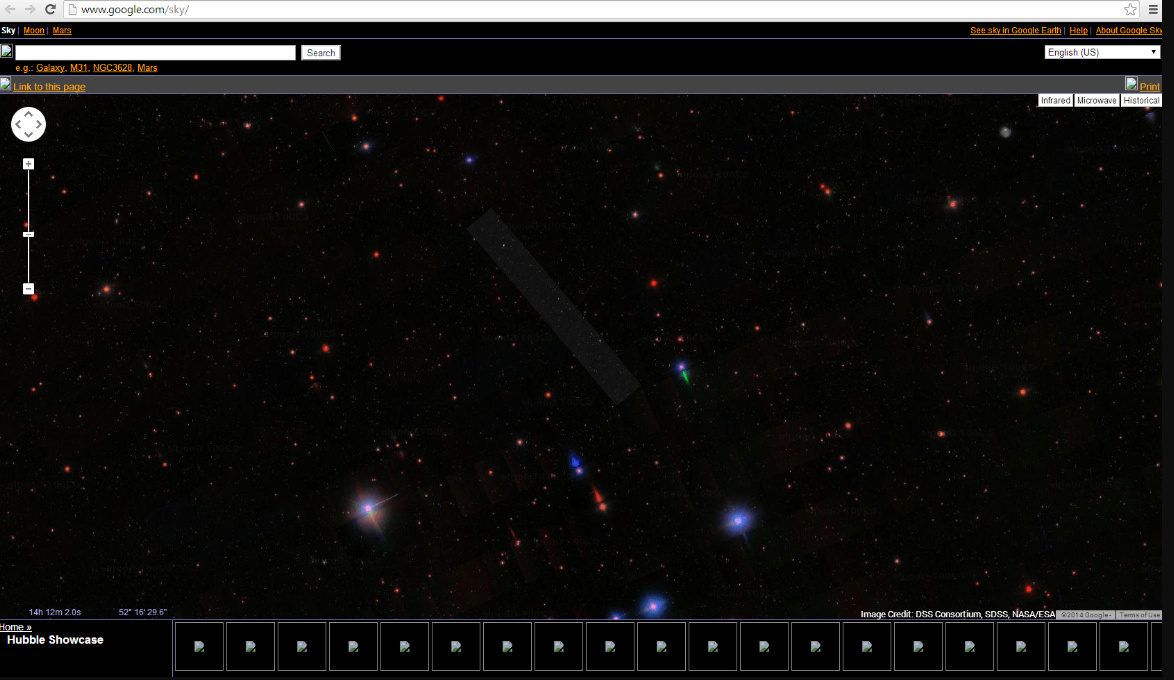
Task: Reload the page in browser
Action: [51, 9]
